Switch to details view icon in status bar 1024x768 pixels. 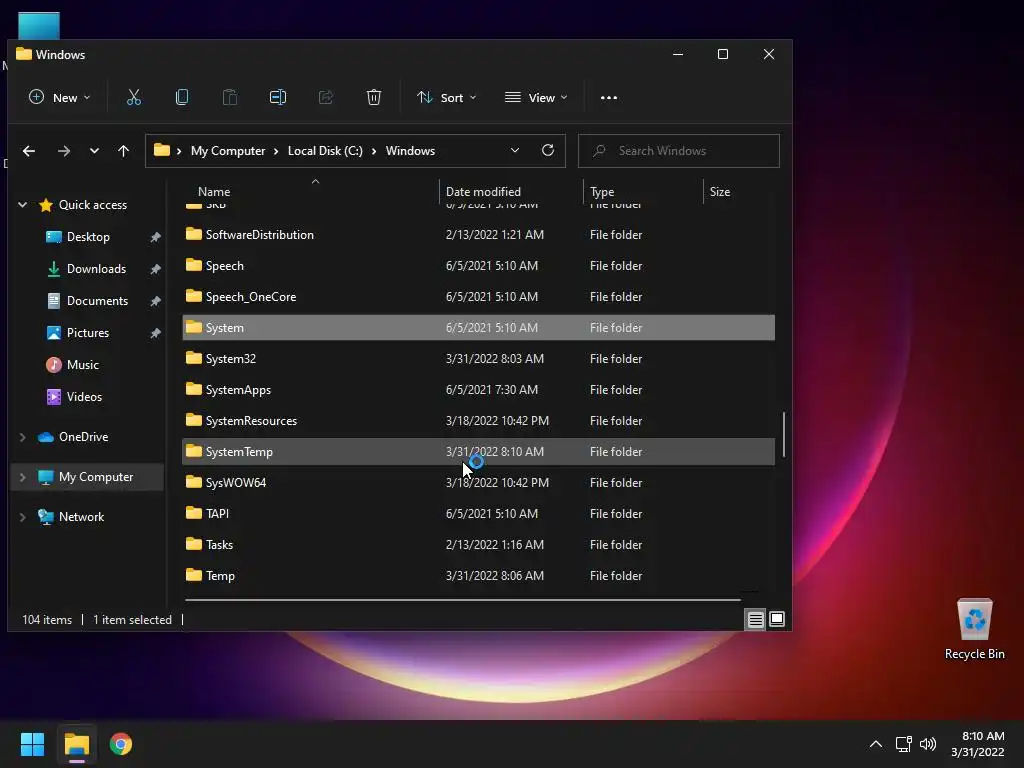(756, 619)
